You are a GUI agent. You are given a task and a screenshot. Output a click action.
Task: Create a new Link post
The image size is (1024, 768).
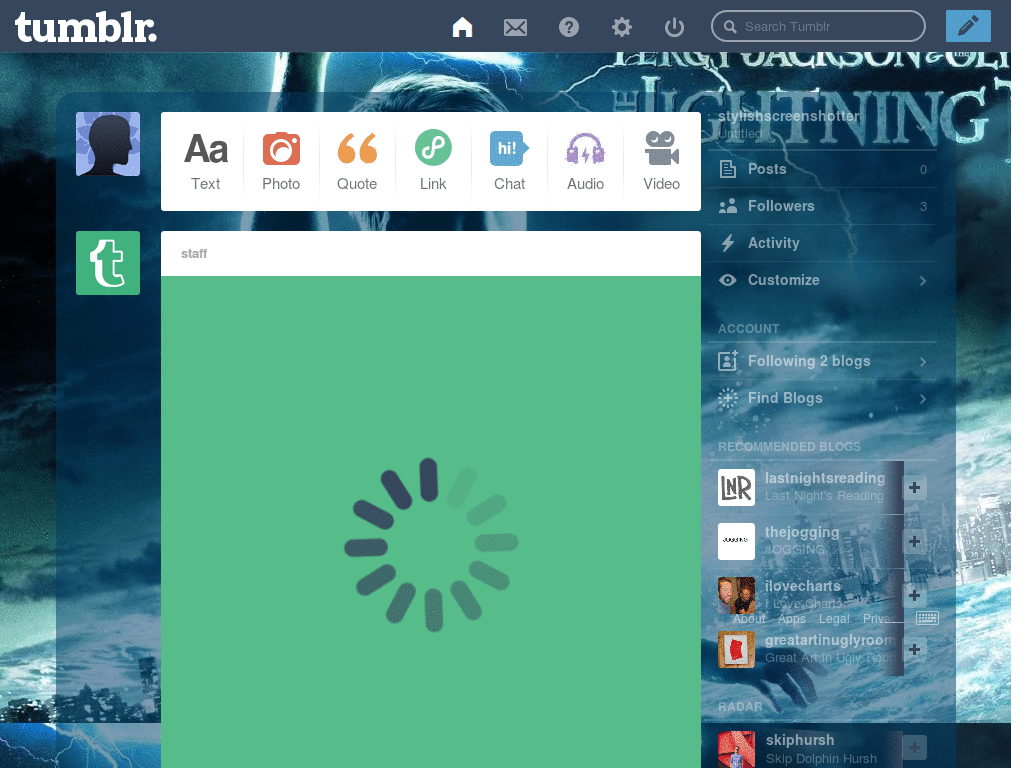coord(433,161)
